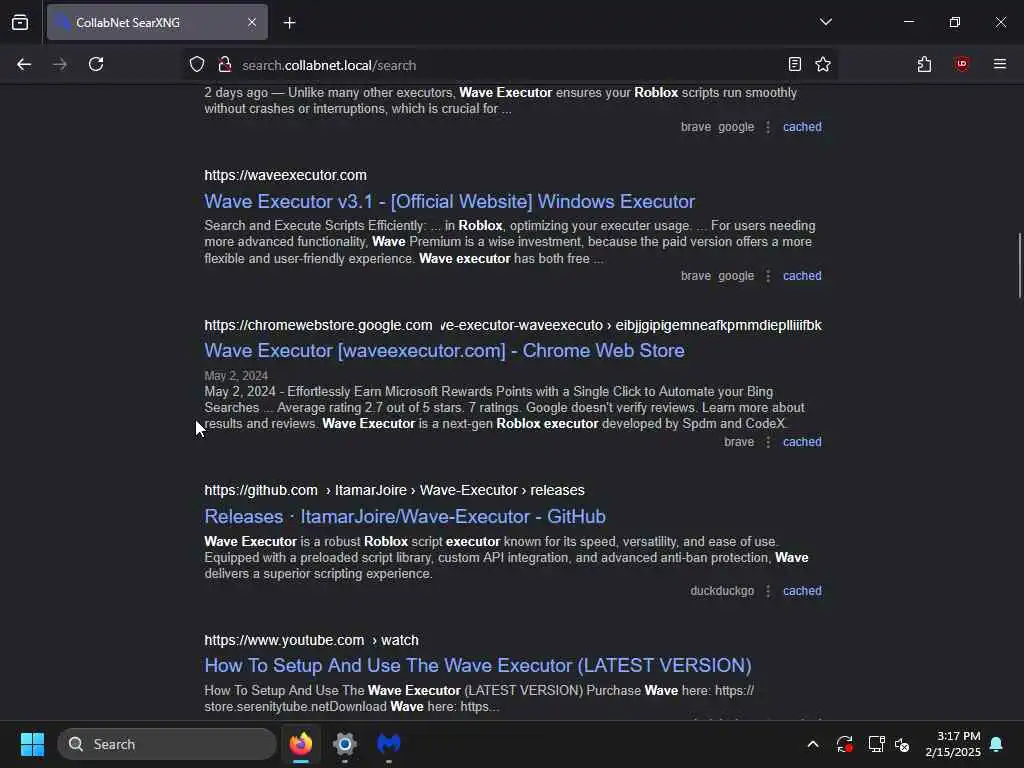Open Firefox from the taskbar
Viewport: 1024px width, 768px height.
tap(301, 744)
